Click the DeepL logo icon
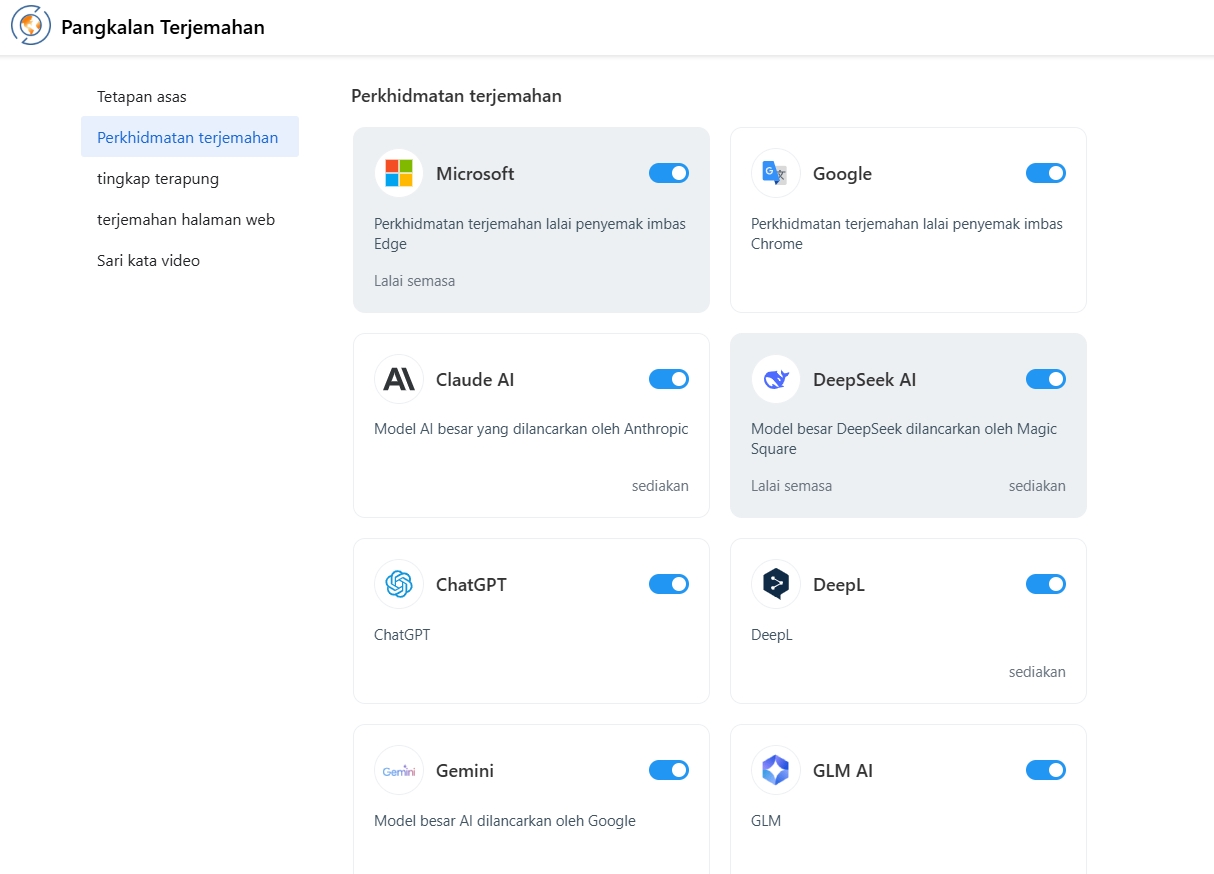The height and width of the screenshot is (874, 1214). coord(776,584)
